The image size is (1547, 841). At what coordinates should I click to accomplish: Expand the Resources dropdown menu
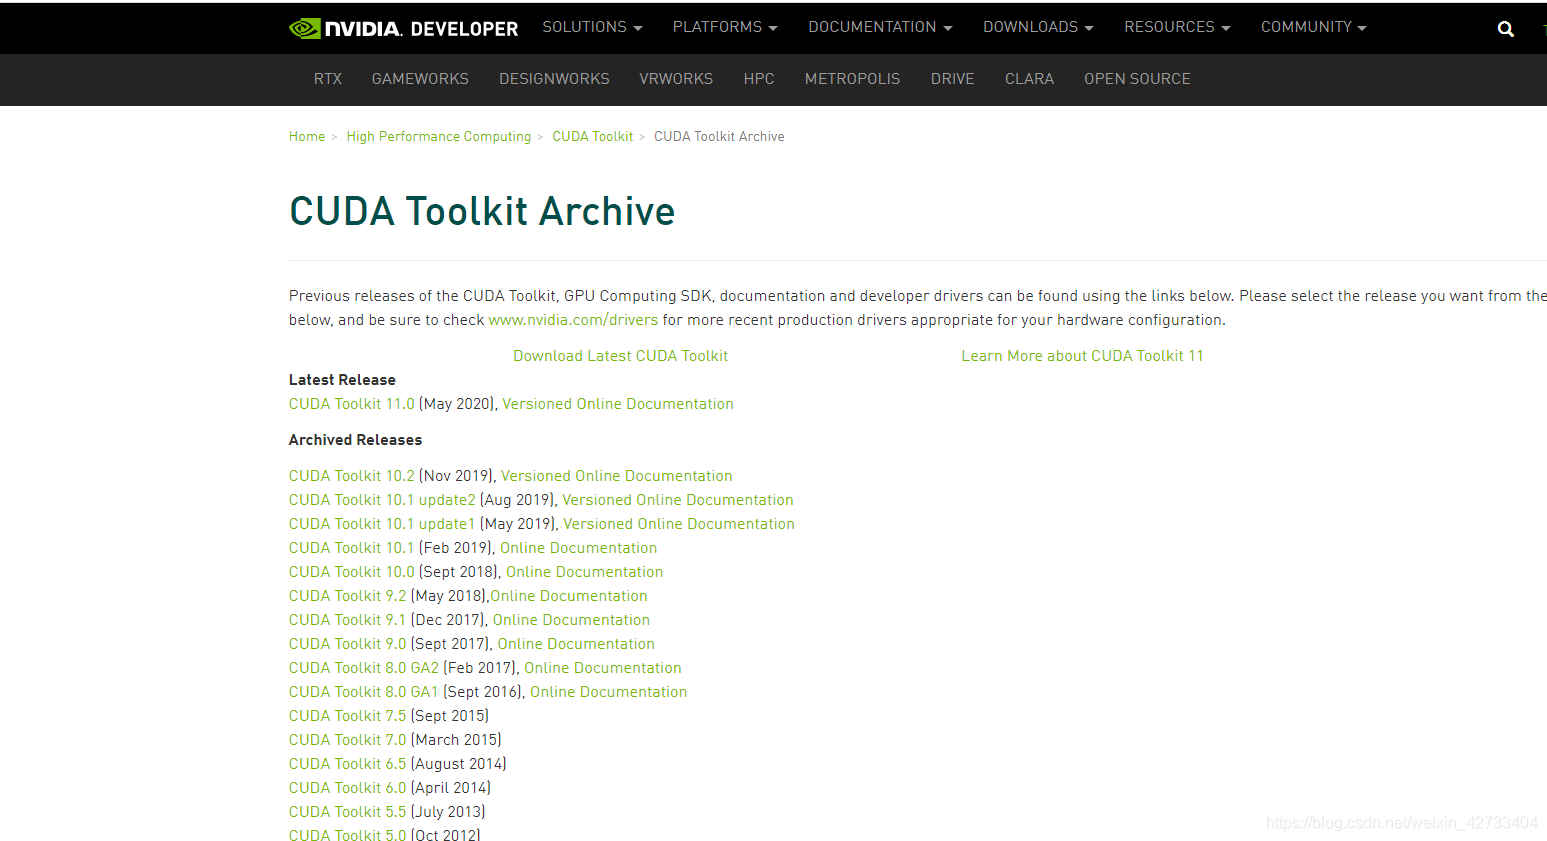[x=1177, y=27]
